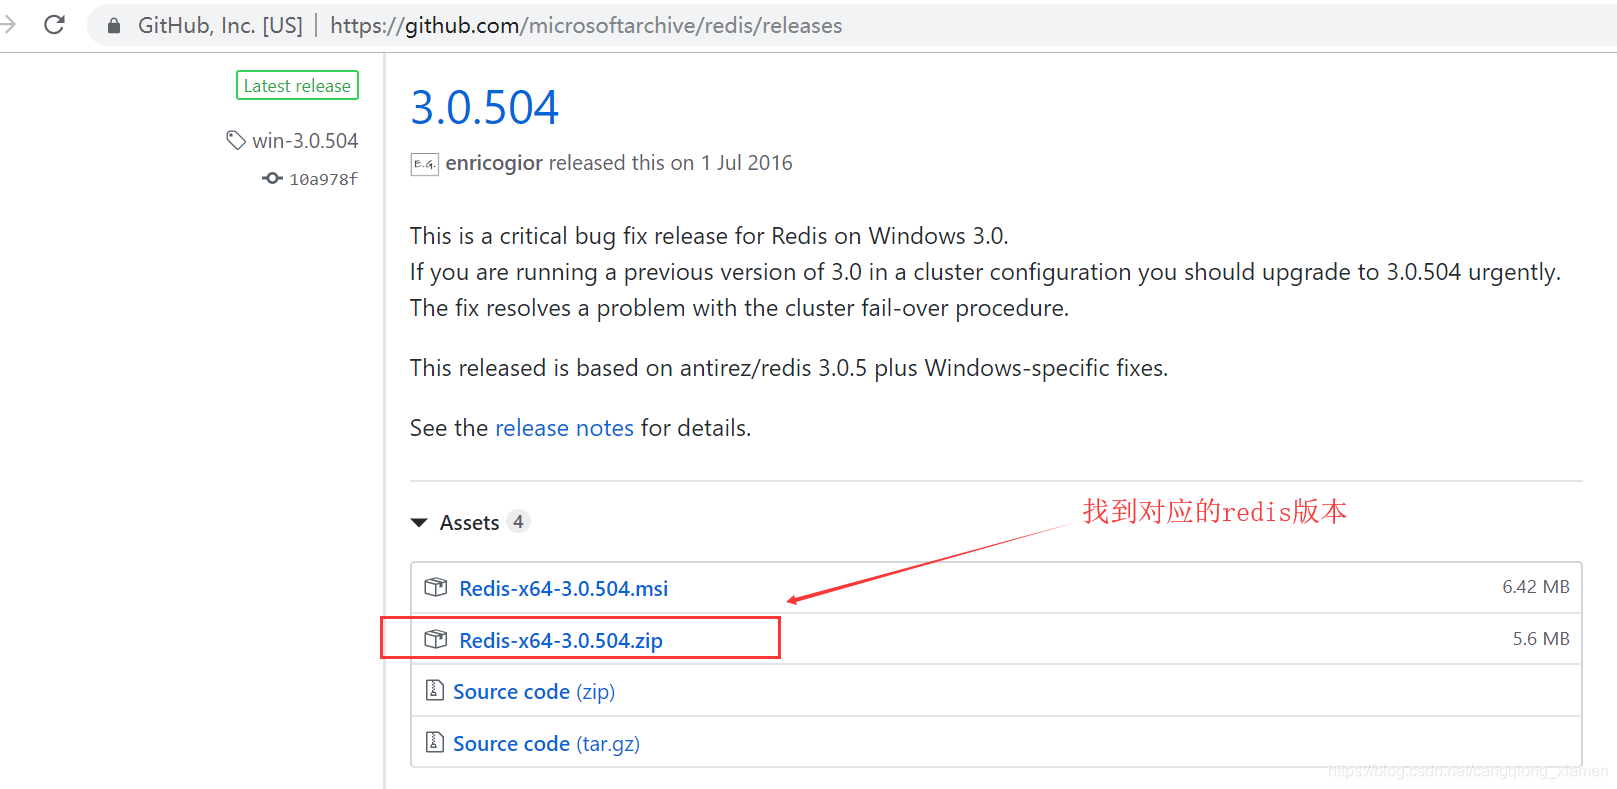The width and height of the screenshot is (1617, 789).
Task: Download Redis-x64-3.0.504.msi
Action: [x=564, y=589]
